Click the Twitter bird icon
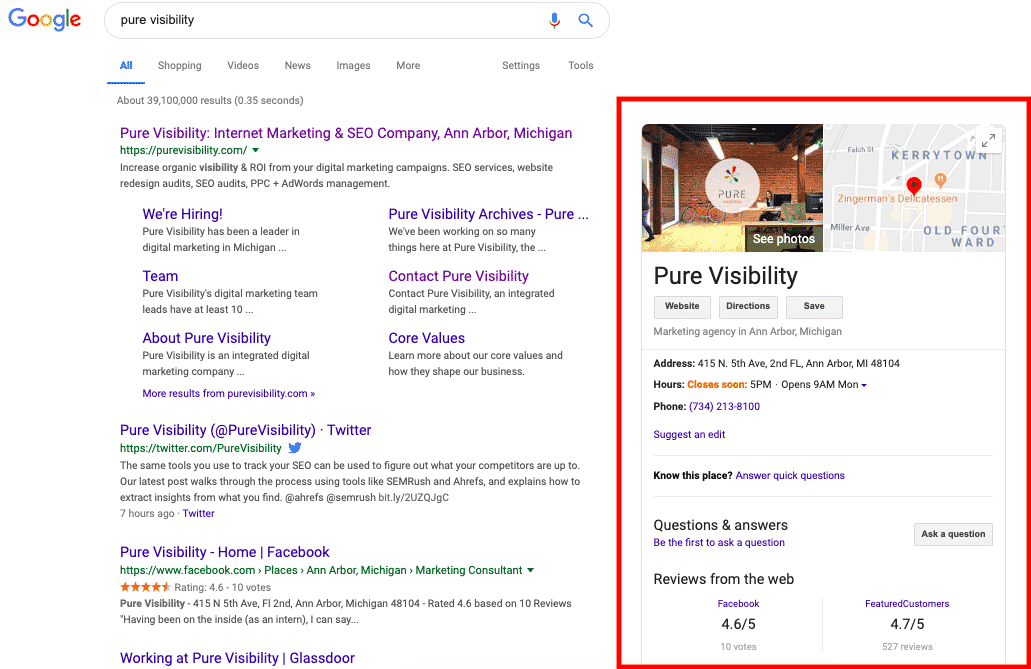This screenshot has width=1031, height=669. click(x=295, y=448)
